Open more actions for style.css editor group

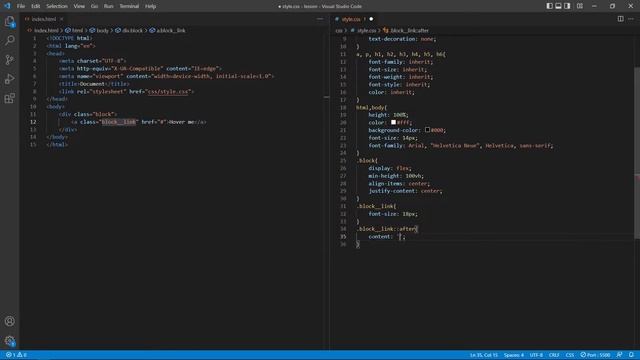coord(631,19)
